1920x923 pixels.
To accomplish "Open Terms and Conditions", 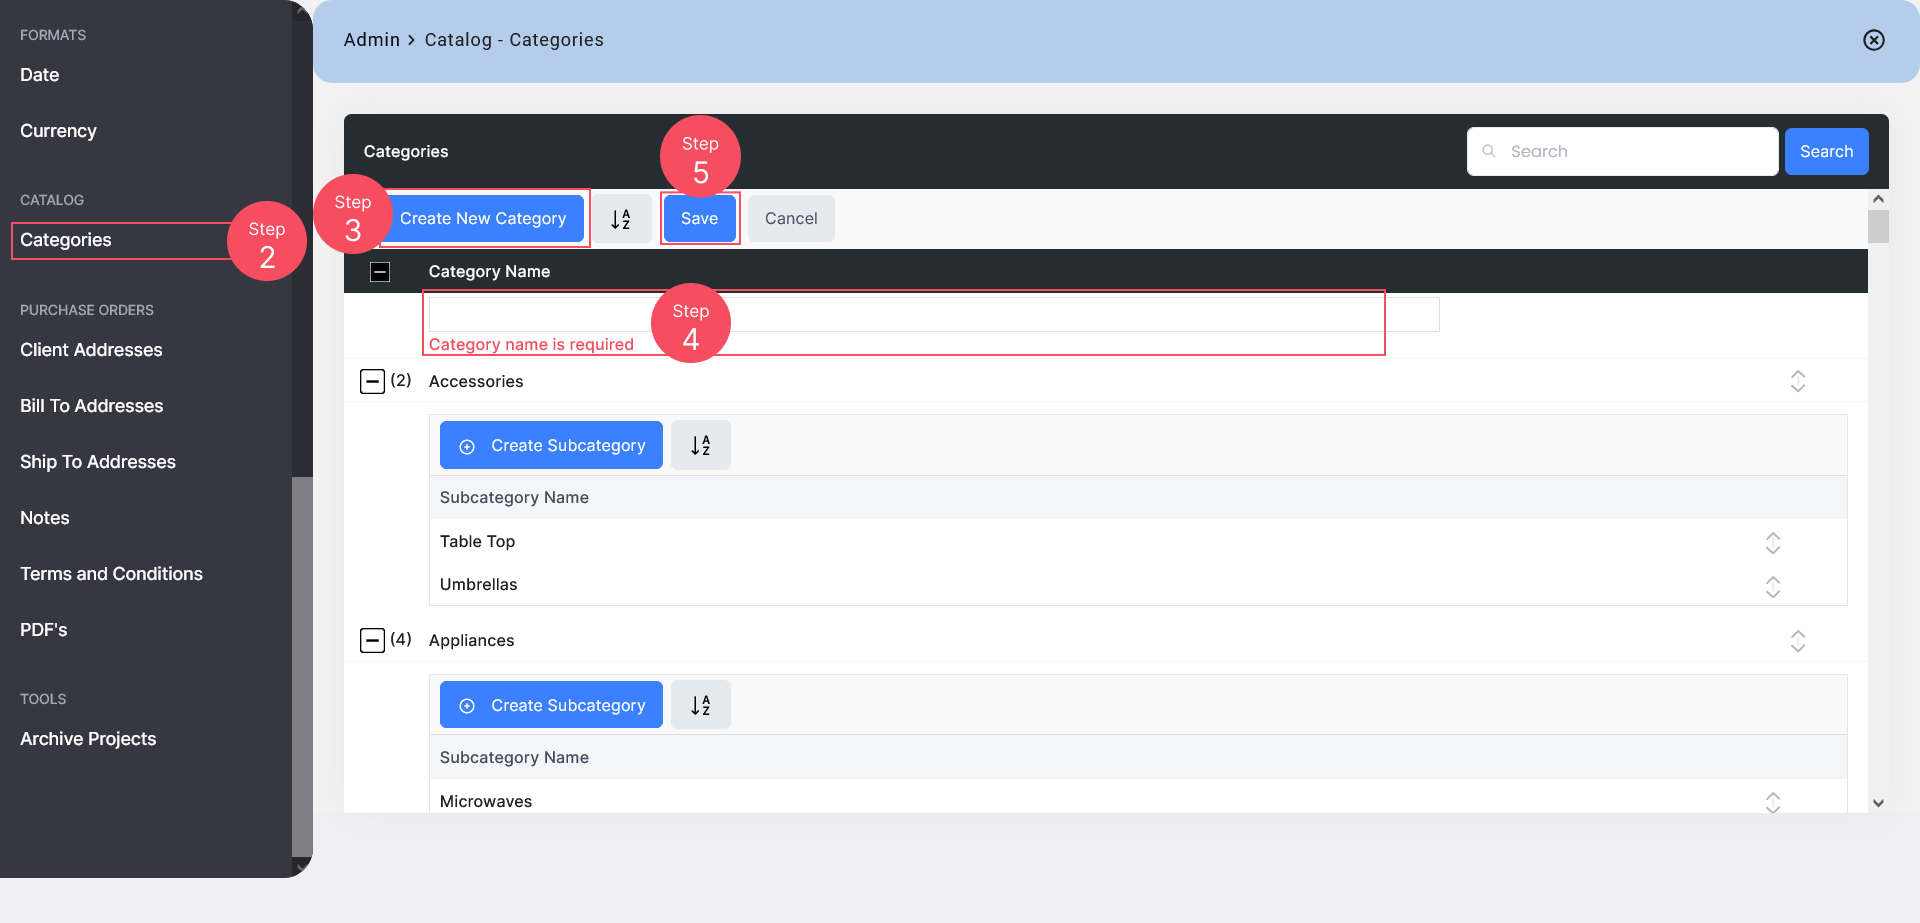I will click(x=111, y=574).
